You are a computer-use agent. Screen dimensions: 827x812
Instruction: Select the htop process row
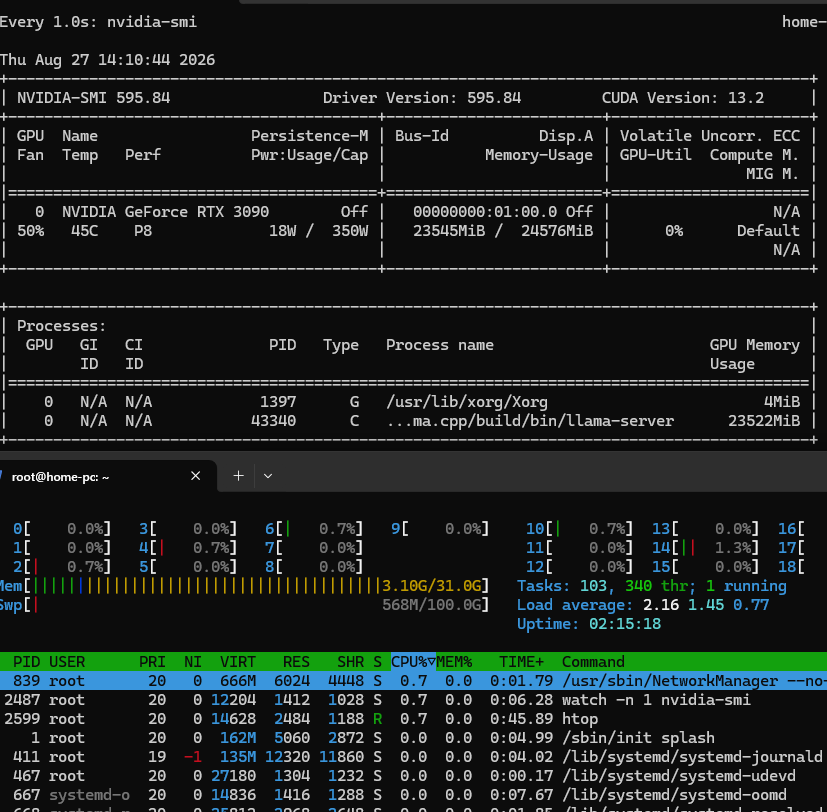(414, 718)
